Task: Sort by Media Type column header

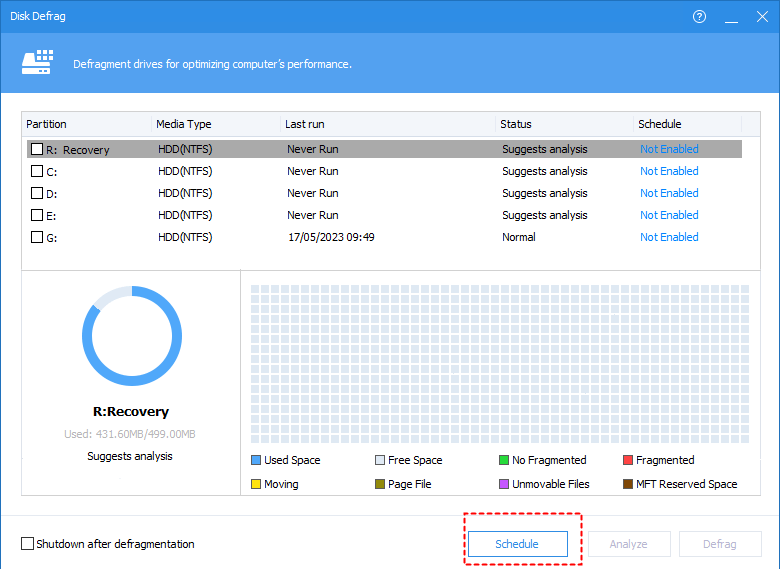Action: pos(216,124)
